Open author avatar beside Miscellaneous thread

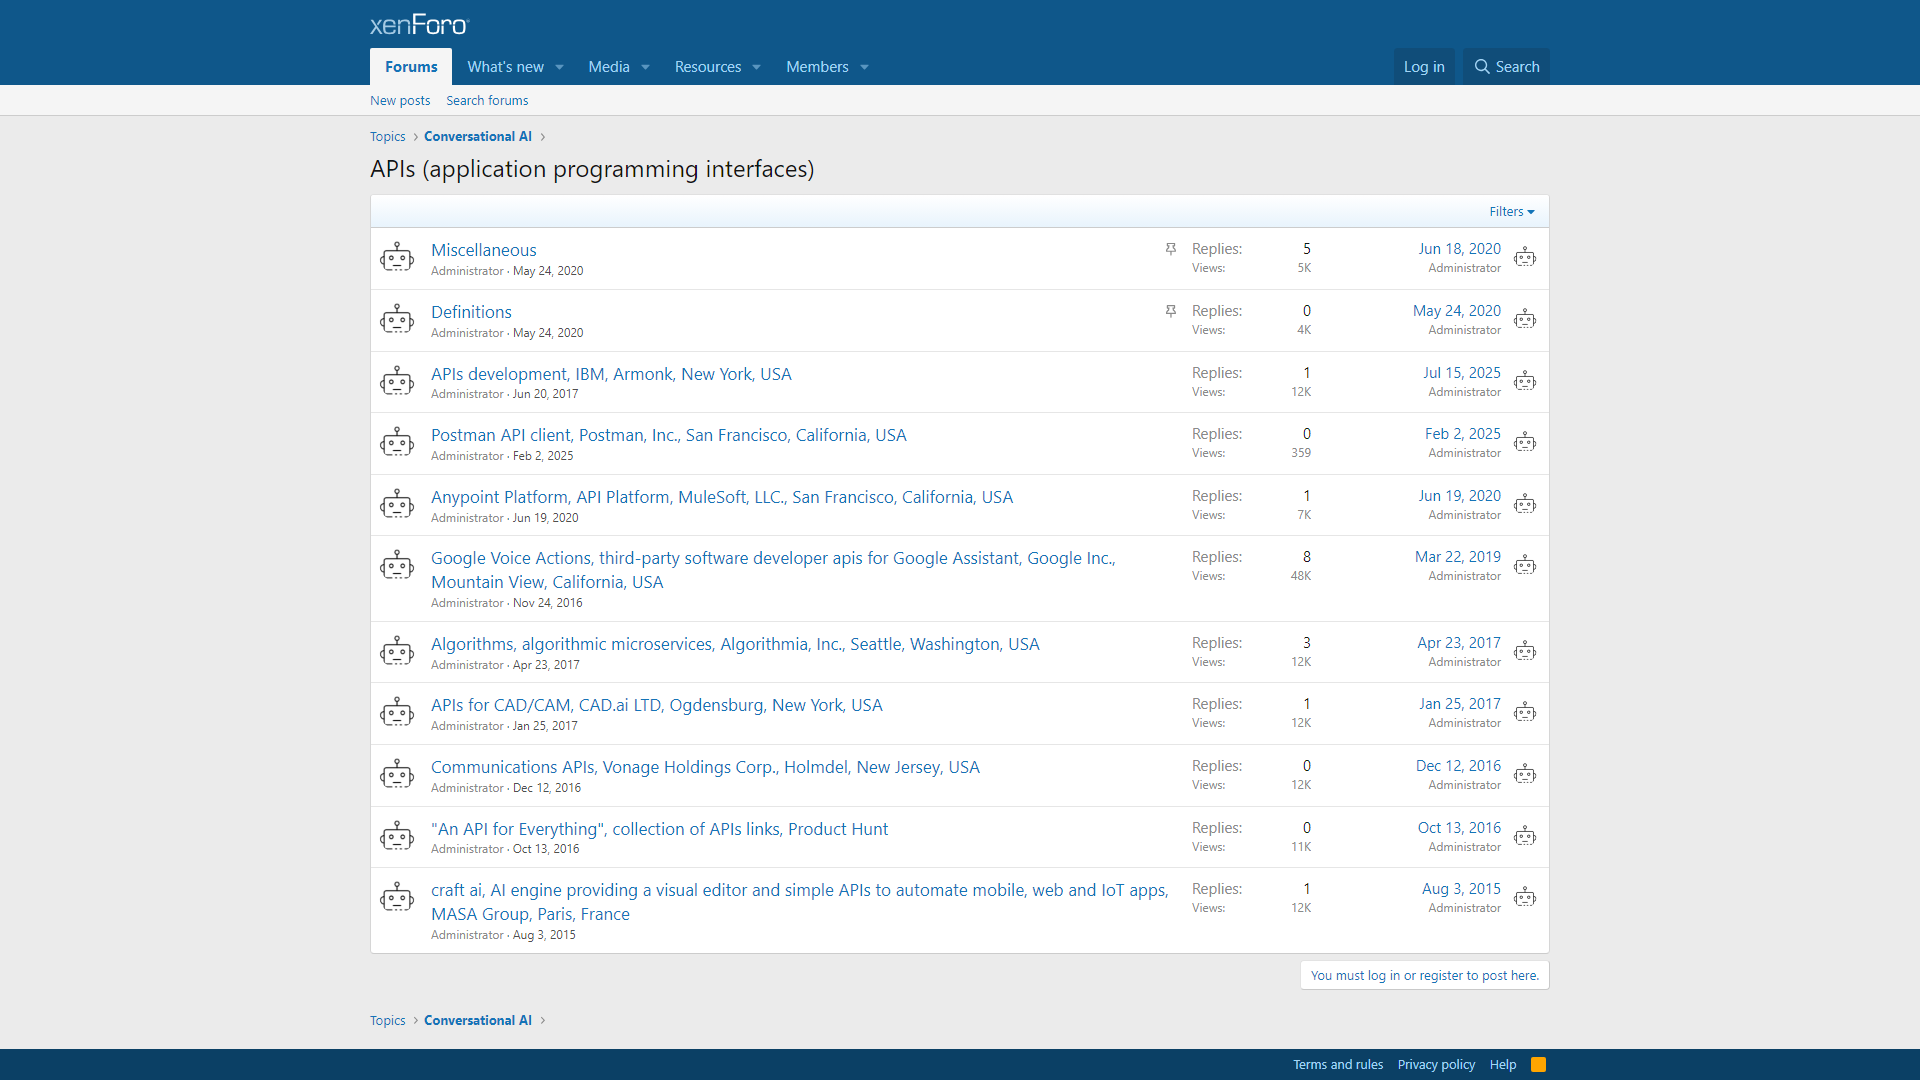(397, 258)
